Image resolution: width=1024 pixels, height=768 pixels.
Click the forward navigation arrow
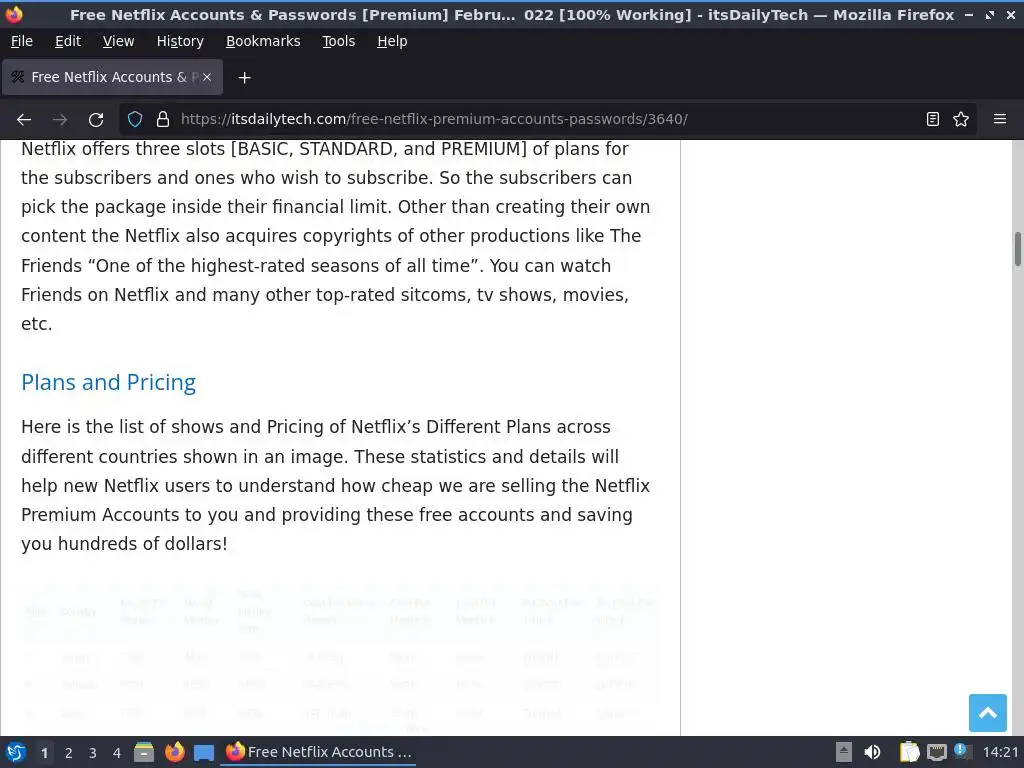(x=60, y=120)
